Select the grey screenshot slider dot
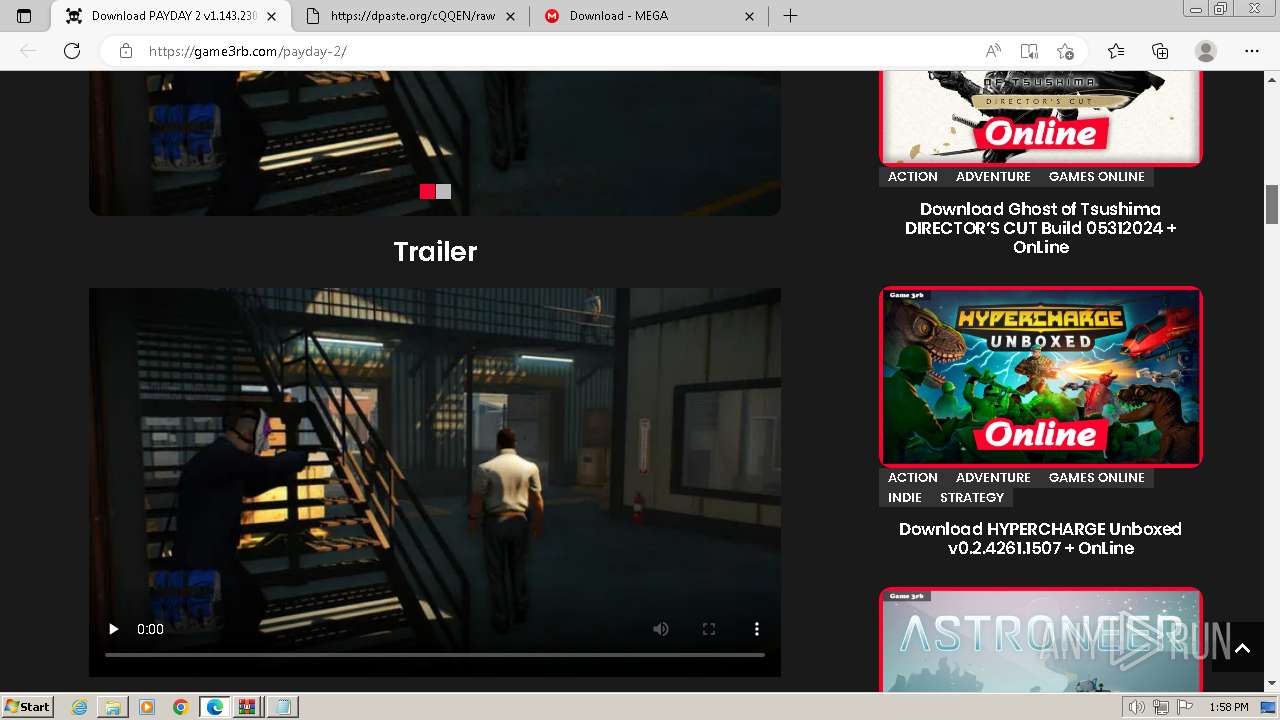Screen dimensions: 1280x720 click(x=443, y=192)
